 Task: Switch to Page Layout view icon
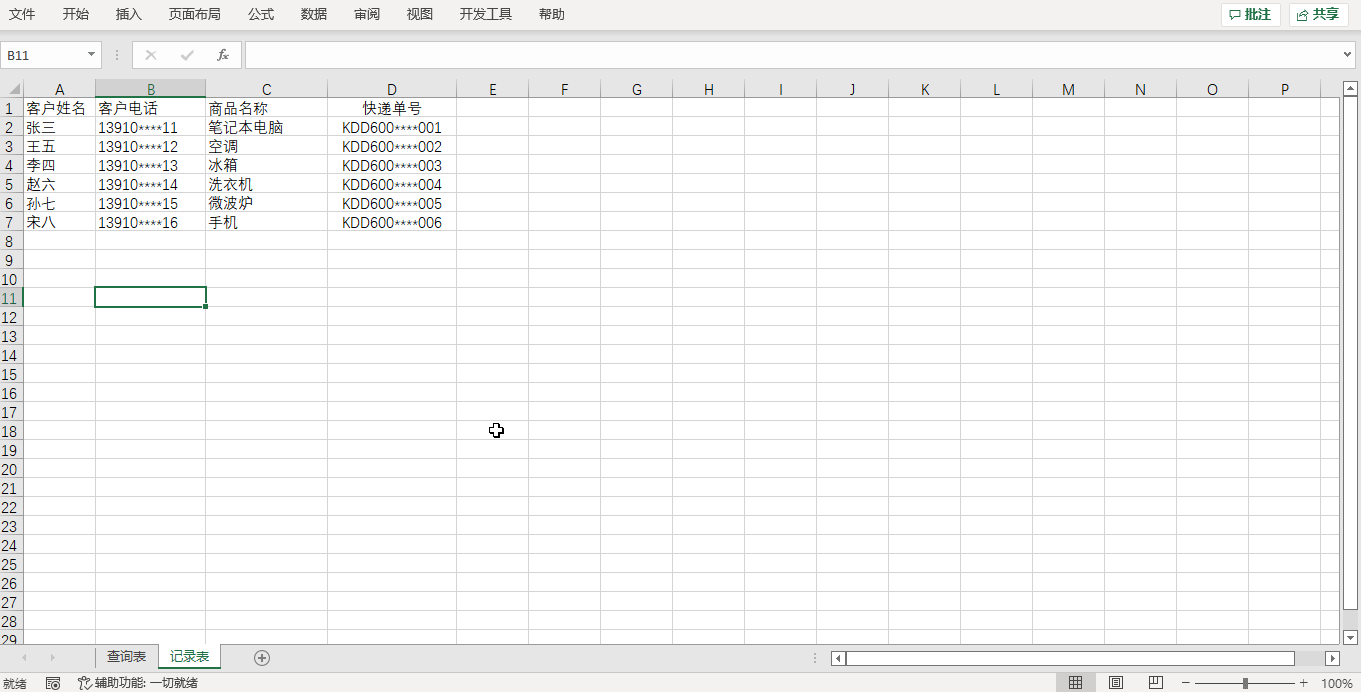pyautogui.click(x=1115, y=683)
